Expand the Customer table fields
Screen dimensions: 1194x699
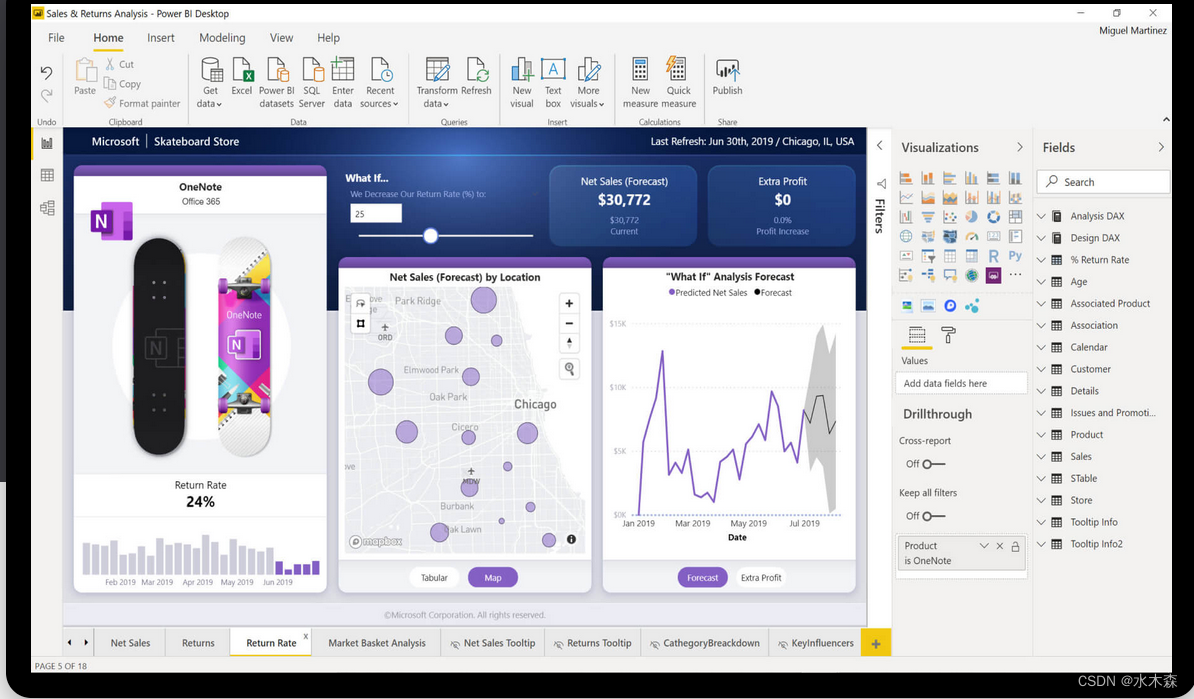pos(1041,369)
